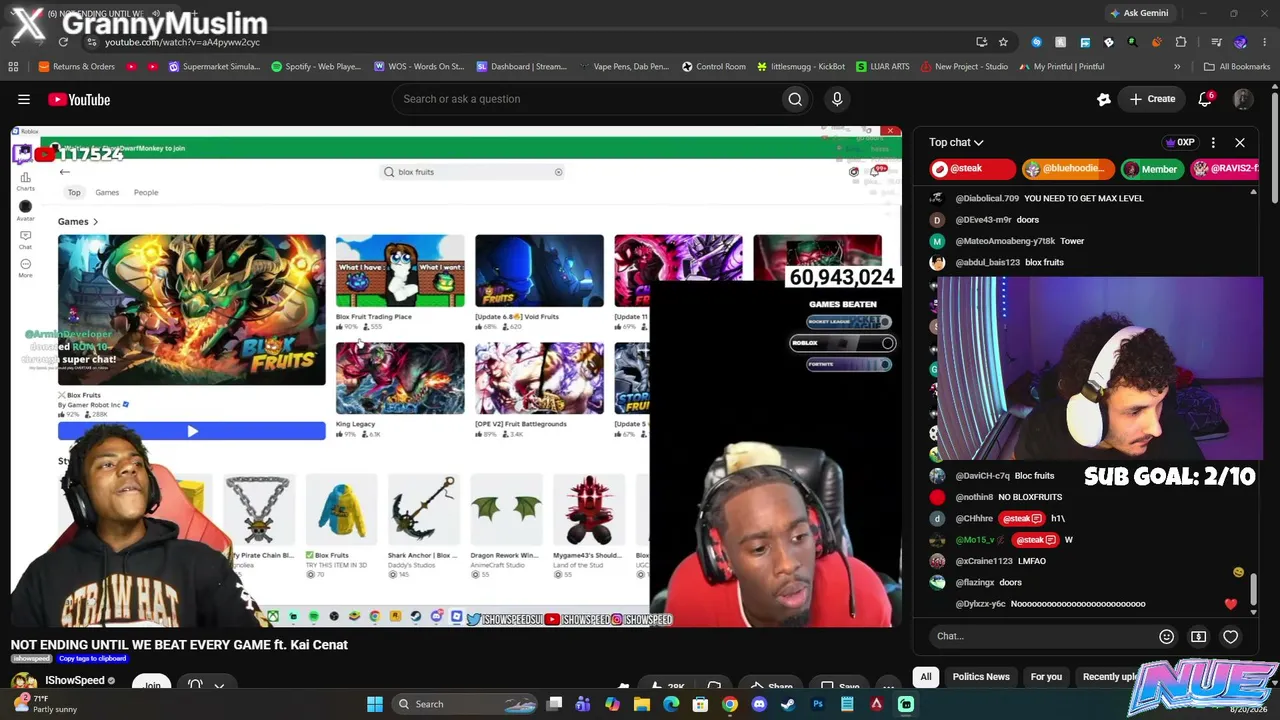Open Returns & Orders bookmark
Screen dimensions: 1280x720
tap(76, 67)
